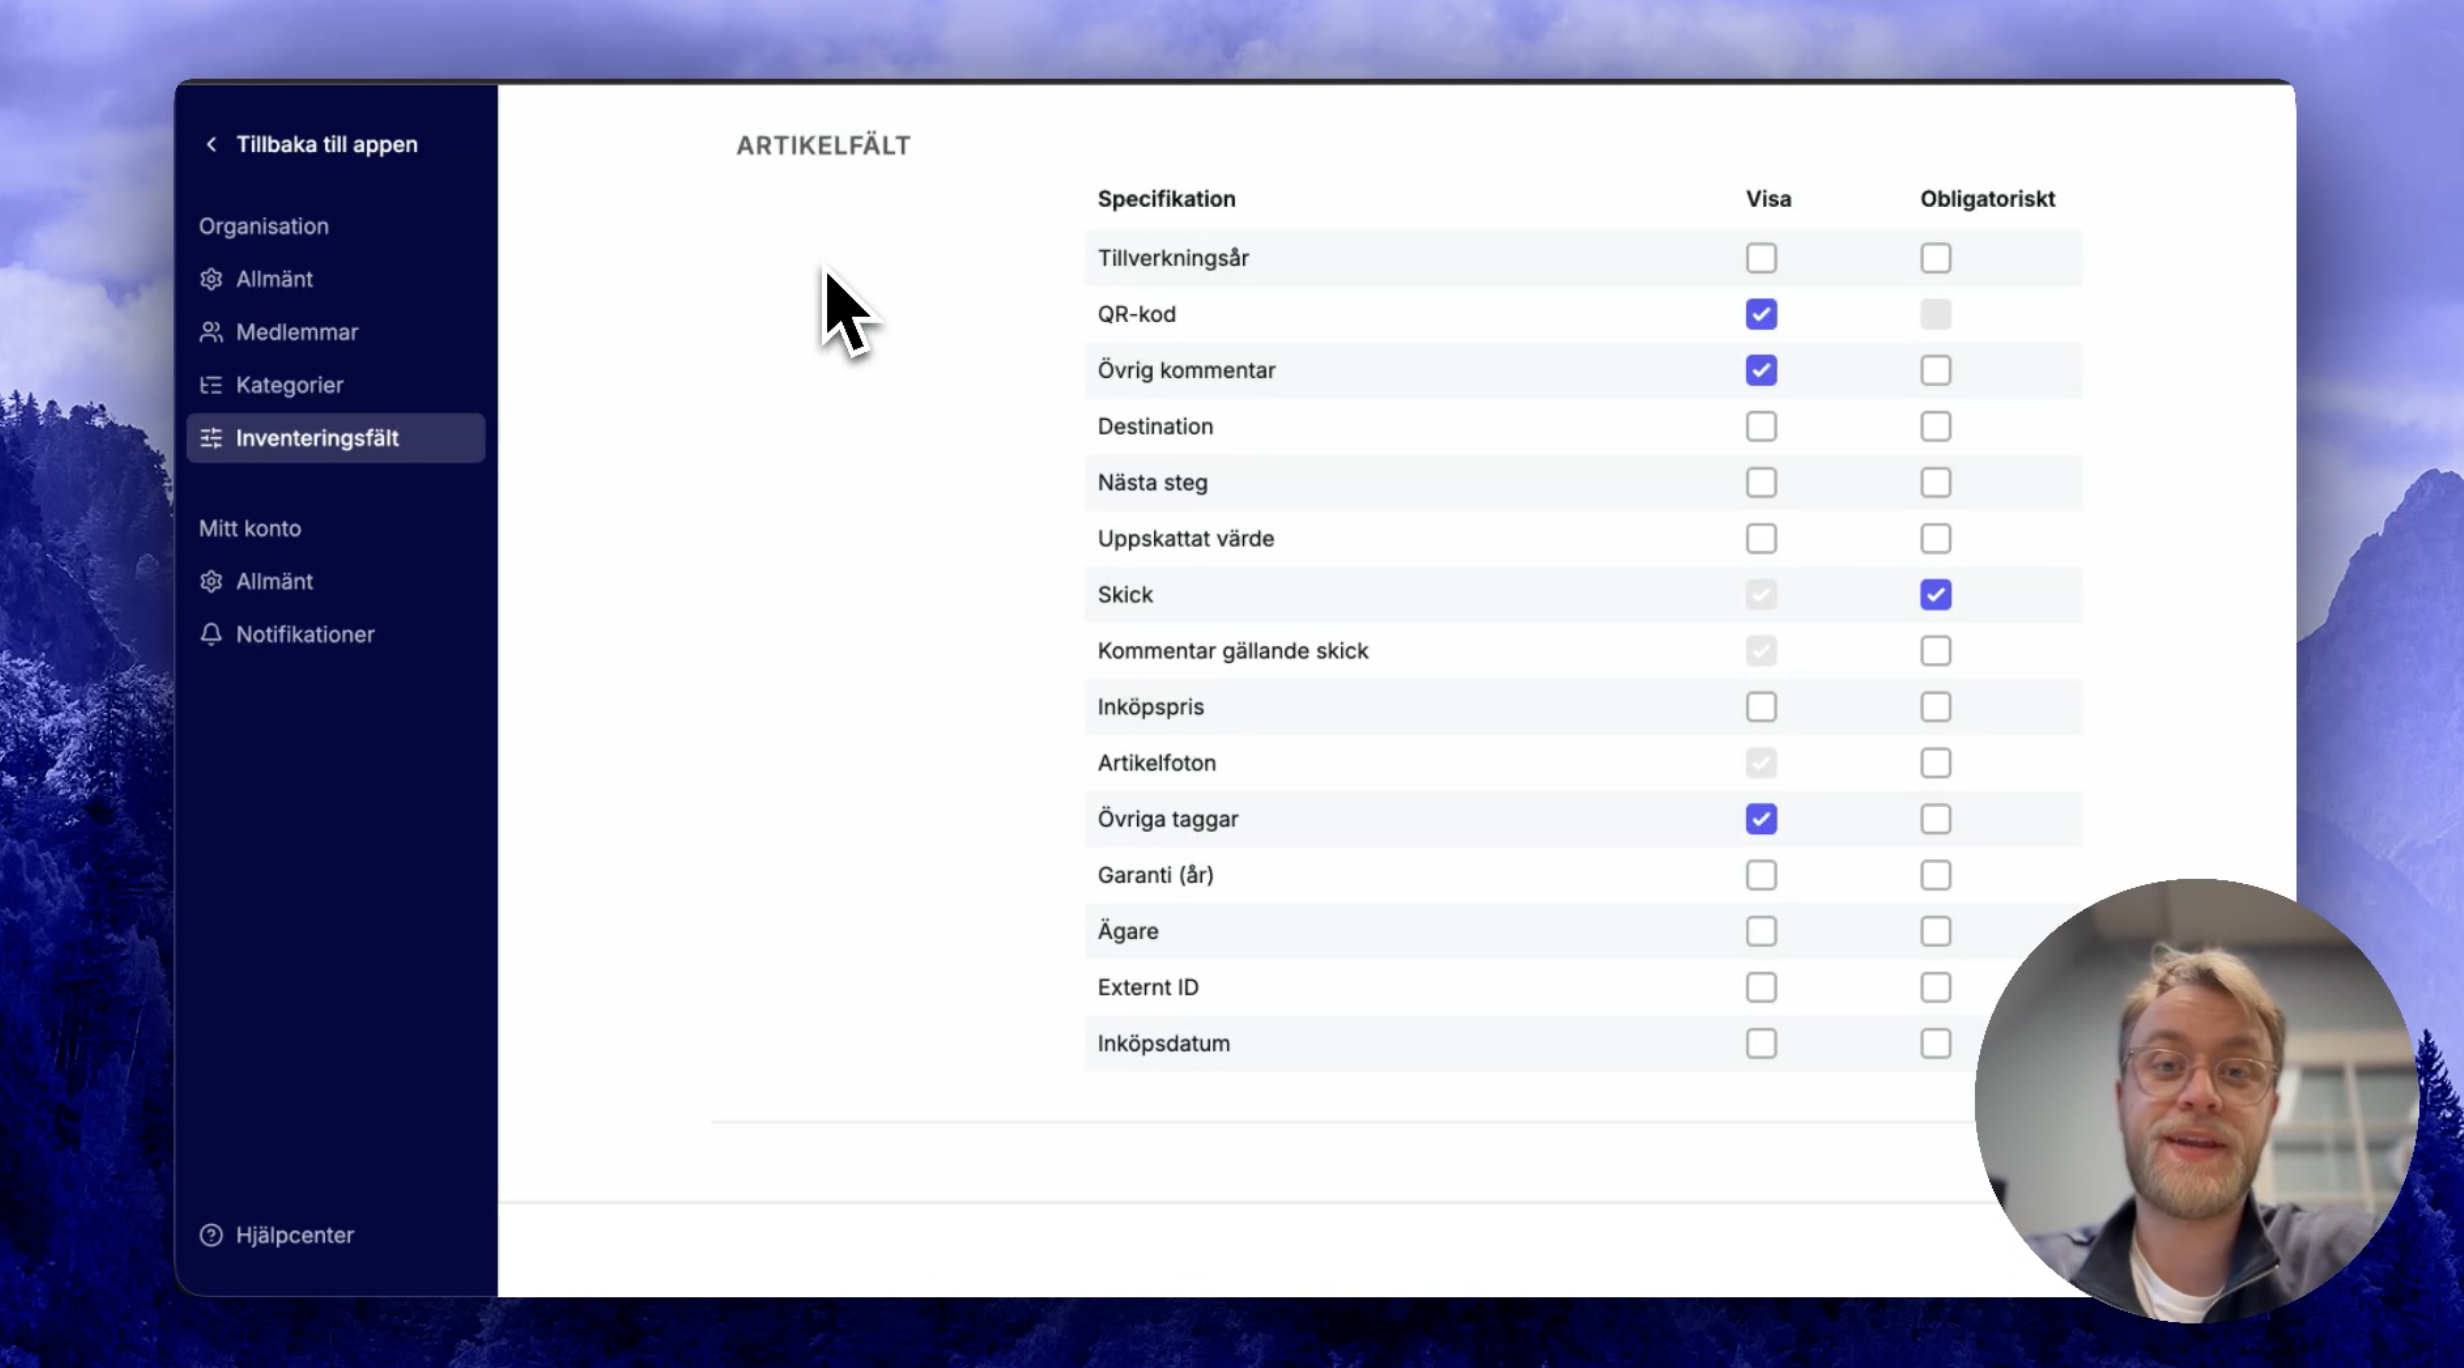2464x1368 pixels.
Task: Tick Visa checkbox for Inköpspris
Action: 1761,707
